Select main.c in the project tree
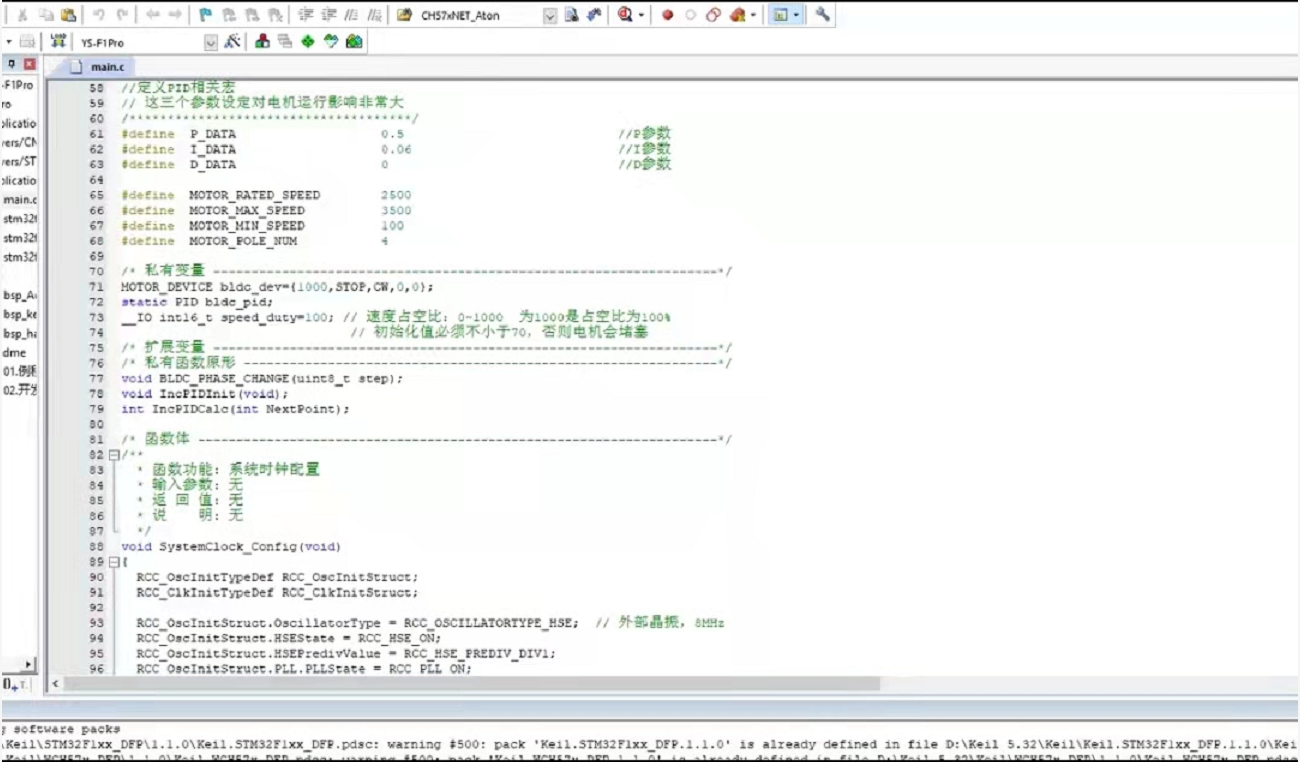 19,200
